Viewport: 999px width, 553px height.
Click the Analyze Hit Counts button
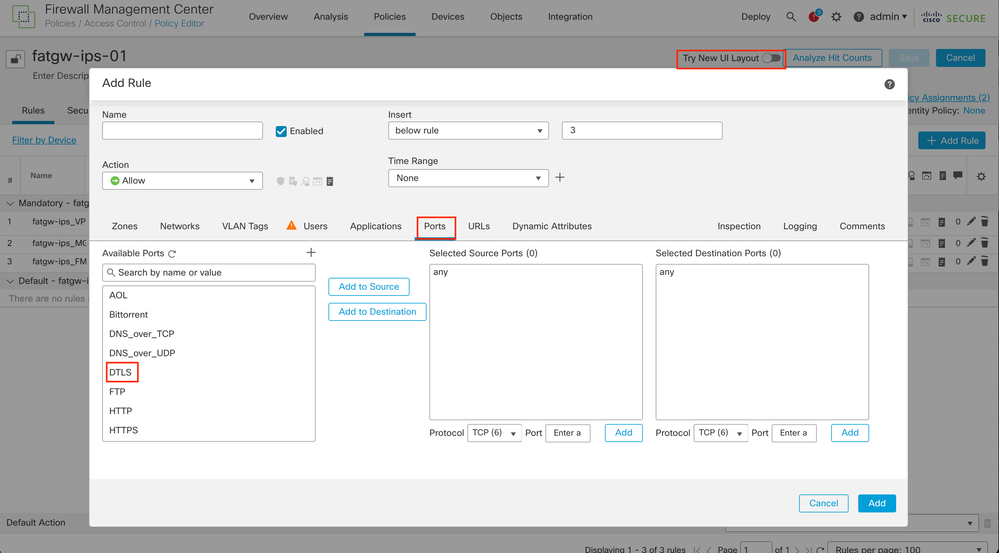click(832, 58)
